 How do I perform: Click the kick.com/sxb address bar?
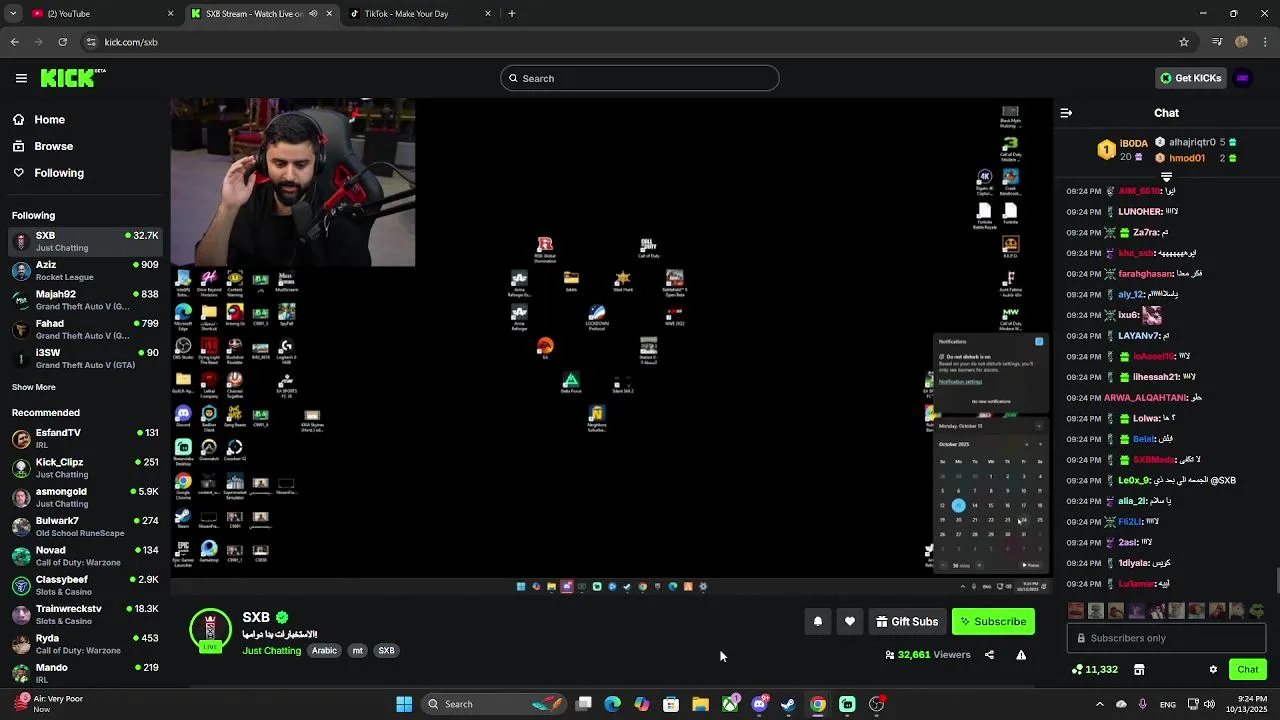pyautogui.click(x=640, y=42)
